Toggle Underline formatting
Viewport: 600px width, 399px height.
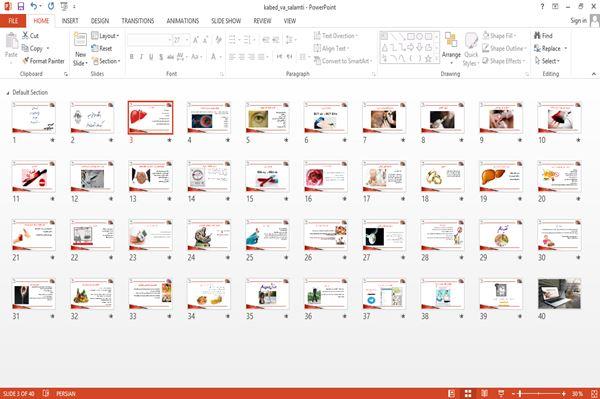click(151, 57)
